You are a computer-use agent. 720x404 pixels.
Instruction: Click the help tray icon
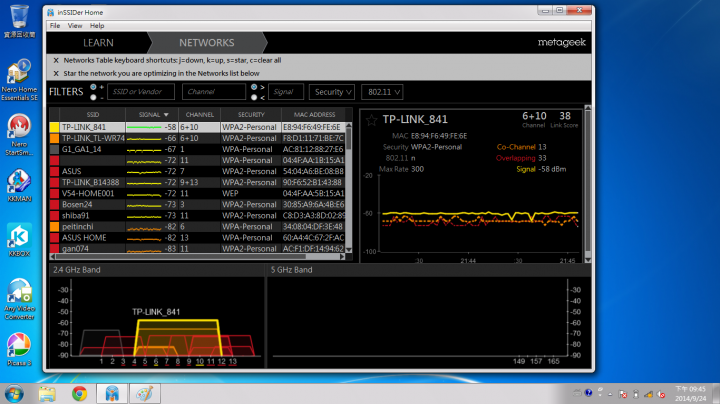588,393
